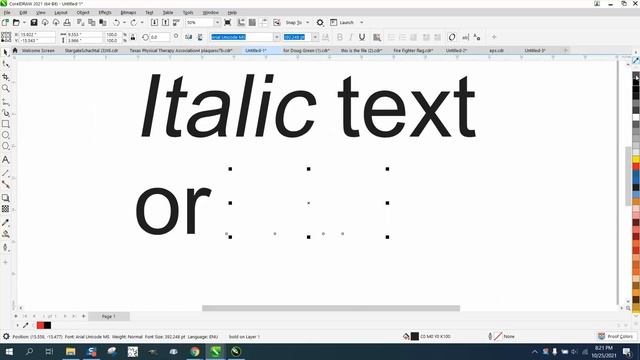
Task: Open the Page 1 tab
Action: click(109, 316)
